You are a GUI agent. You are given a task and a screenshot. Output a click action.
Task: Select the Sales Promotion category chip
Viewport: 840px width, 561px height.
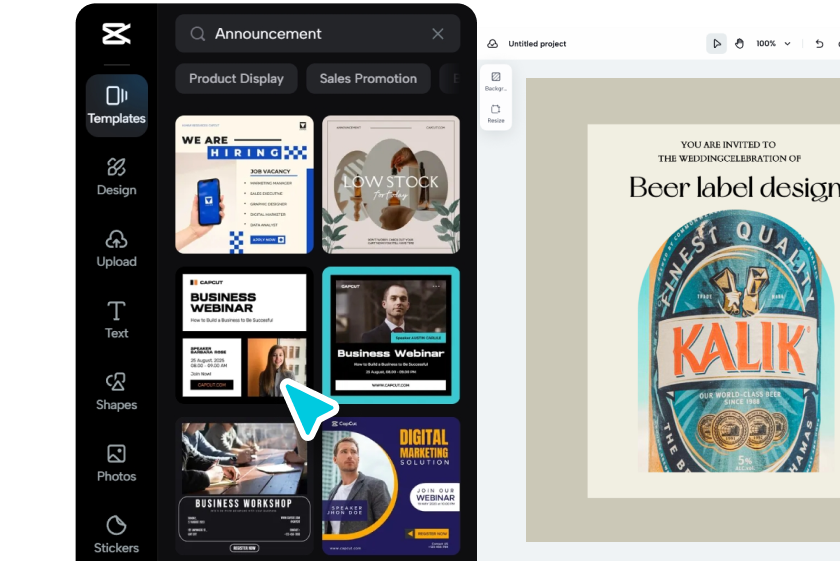tap(368, 79)
